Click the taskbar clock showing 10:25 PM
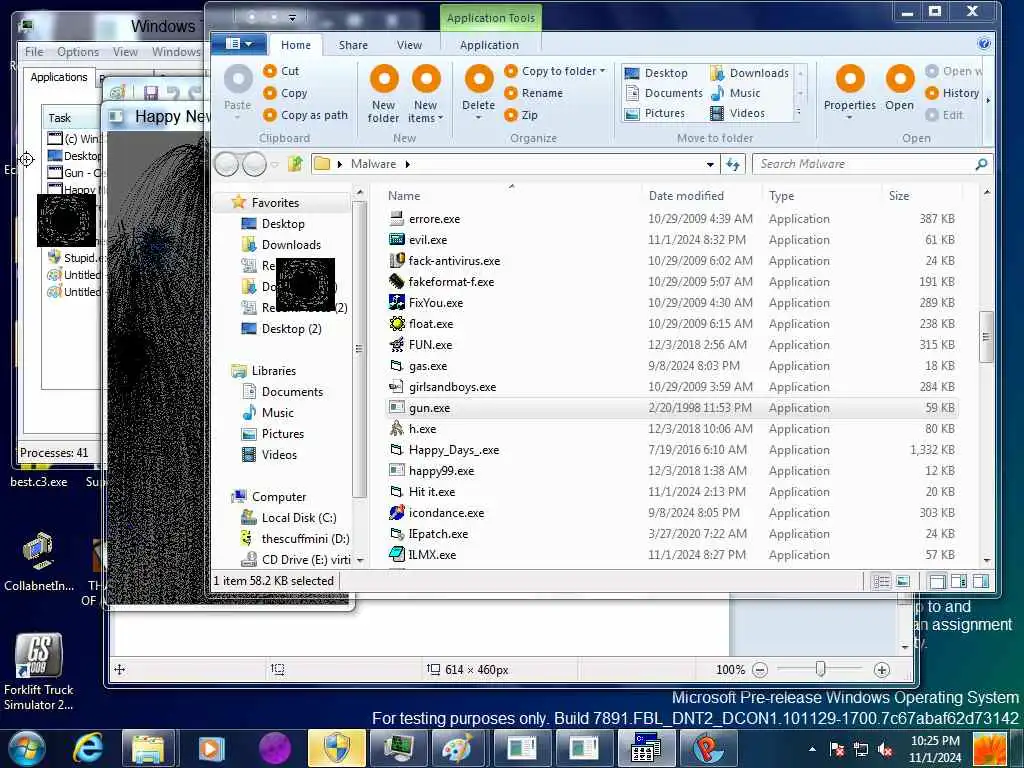The height and width of the screenshot is (768, 1024). pos(935,749)
